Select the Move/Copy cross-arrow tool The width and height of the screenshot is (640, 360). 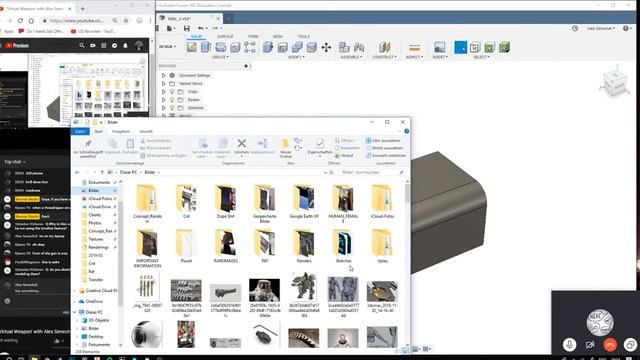click(326, 47)
